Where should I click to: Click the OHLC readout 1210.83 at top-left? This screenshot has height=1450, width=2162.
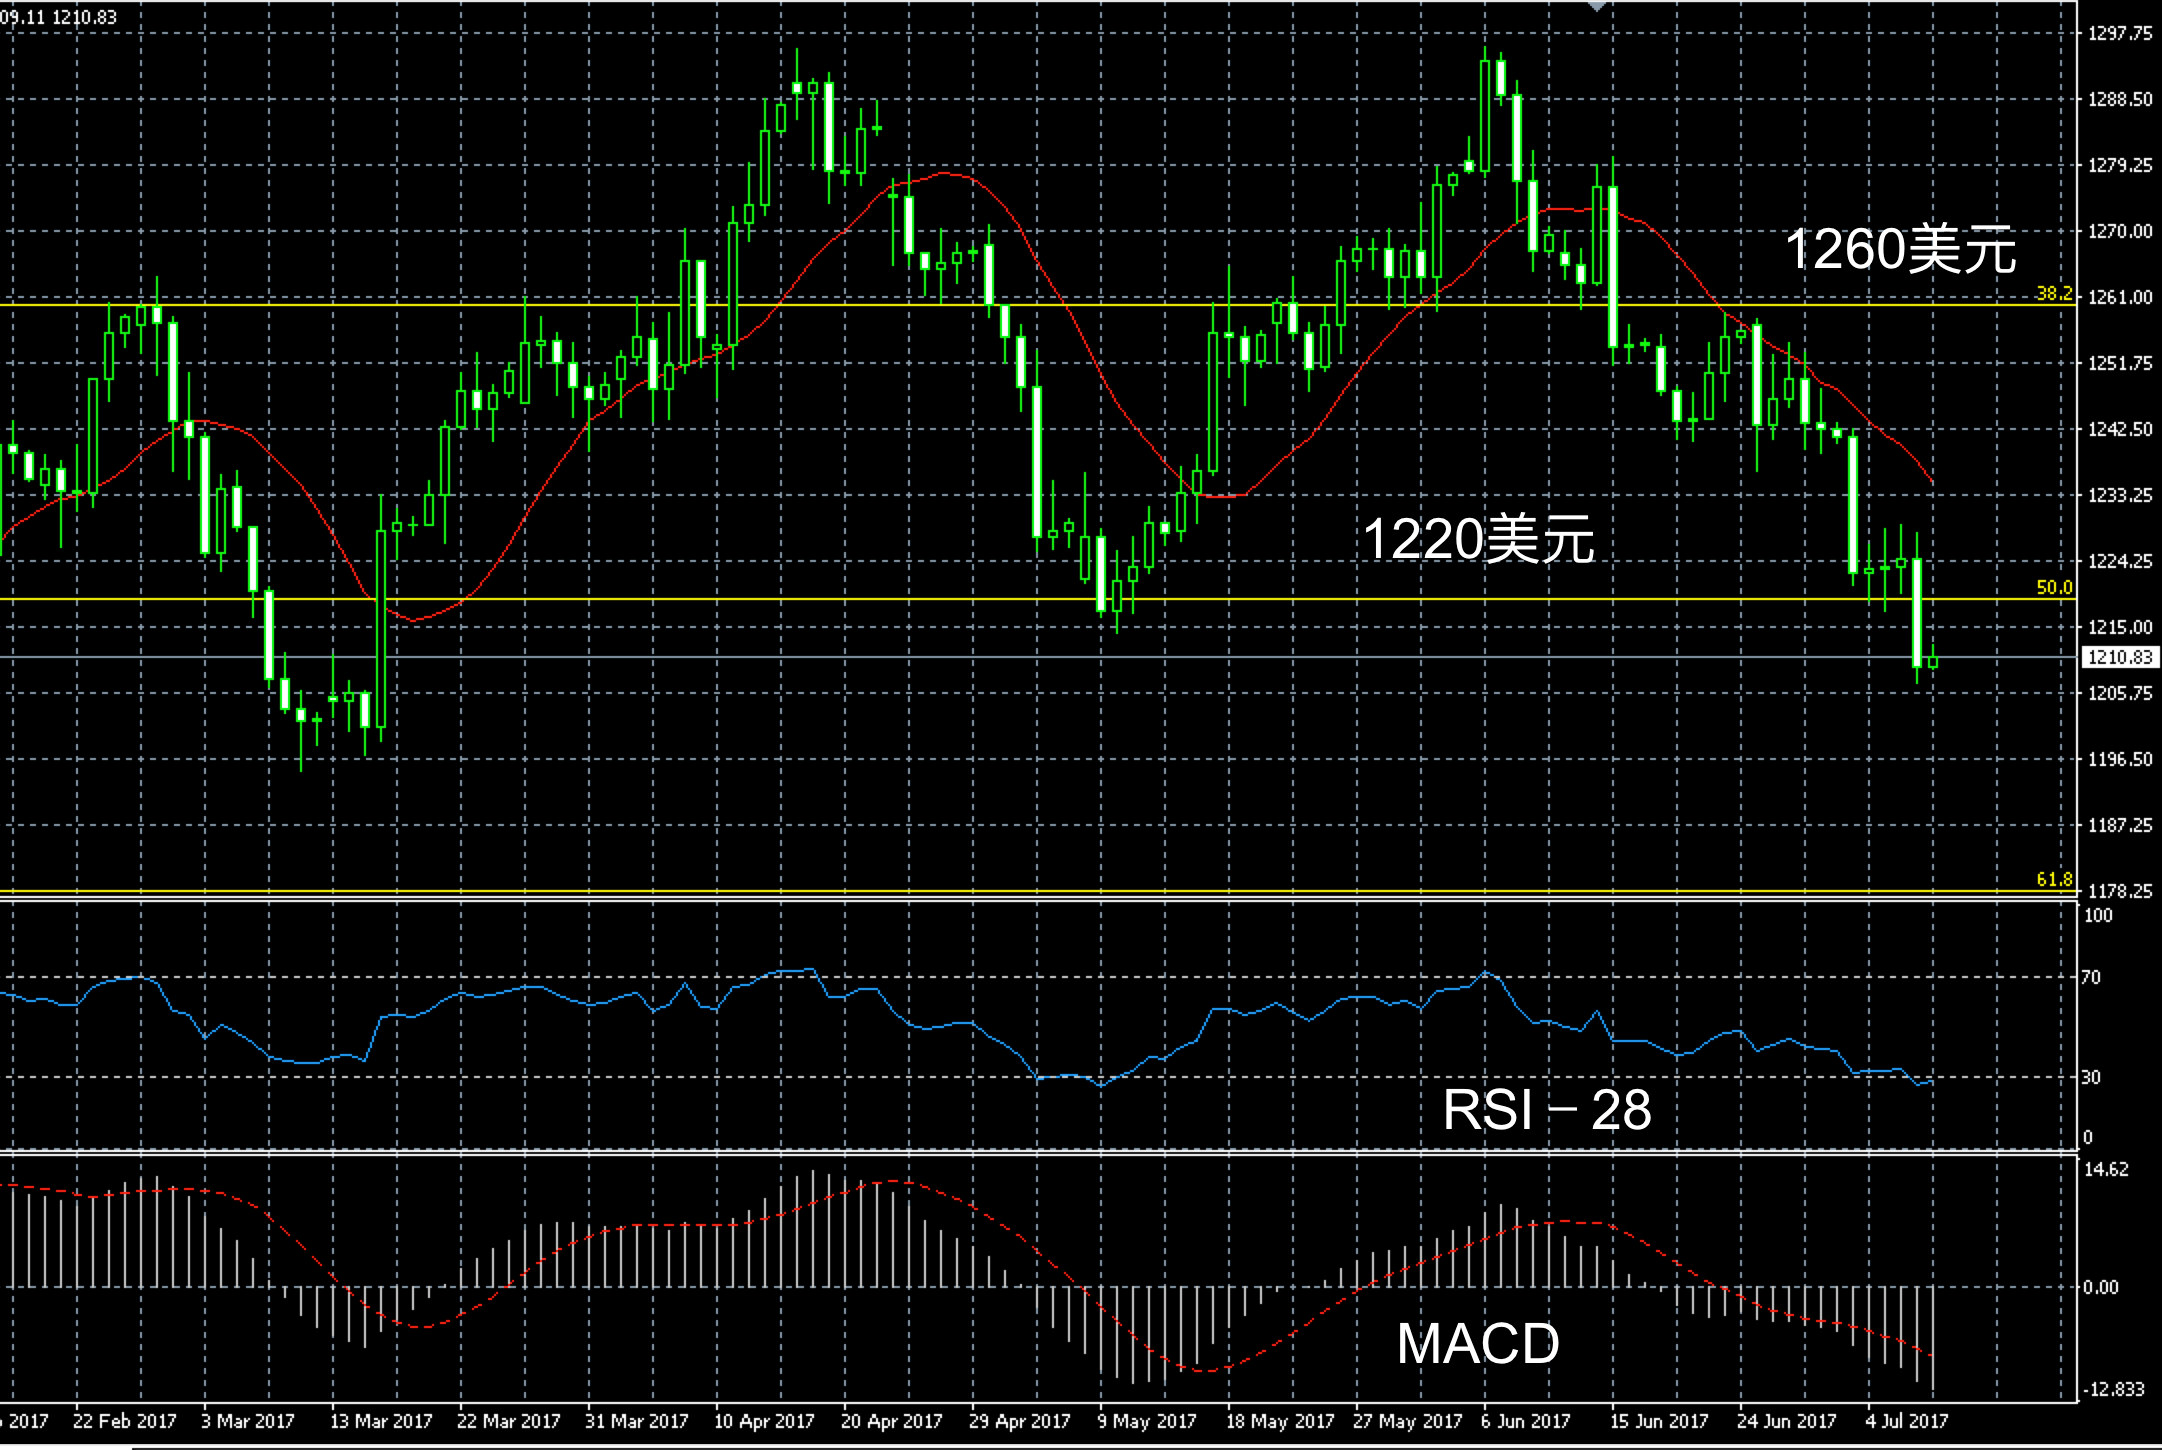click(x=84, y=17)
